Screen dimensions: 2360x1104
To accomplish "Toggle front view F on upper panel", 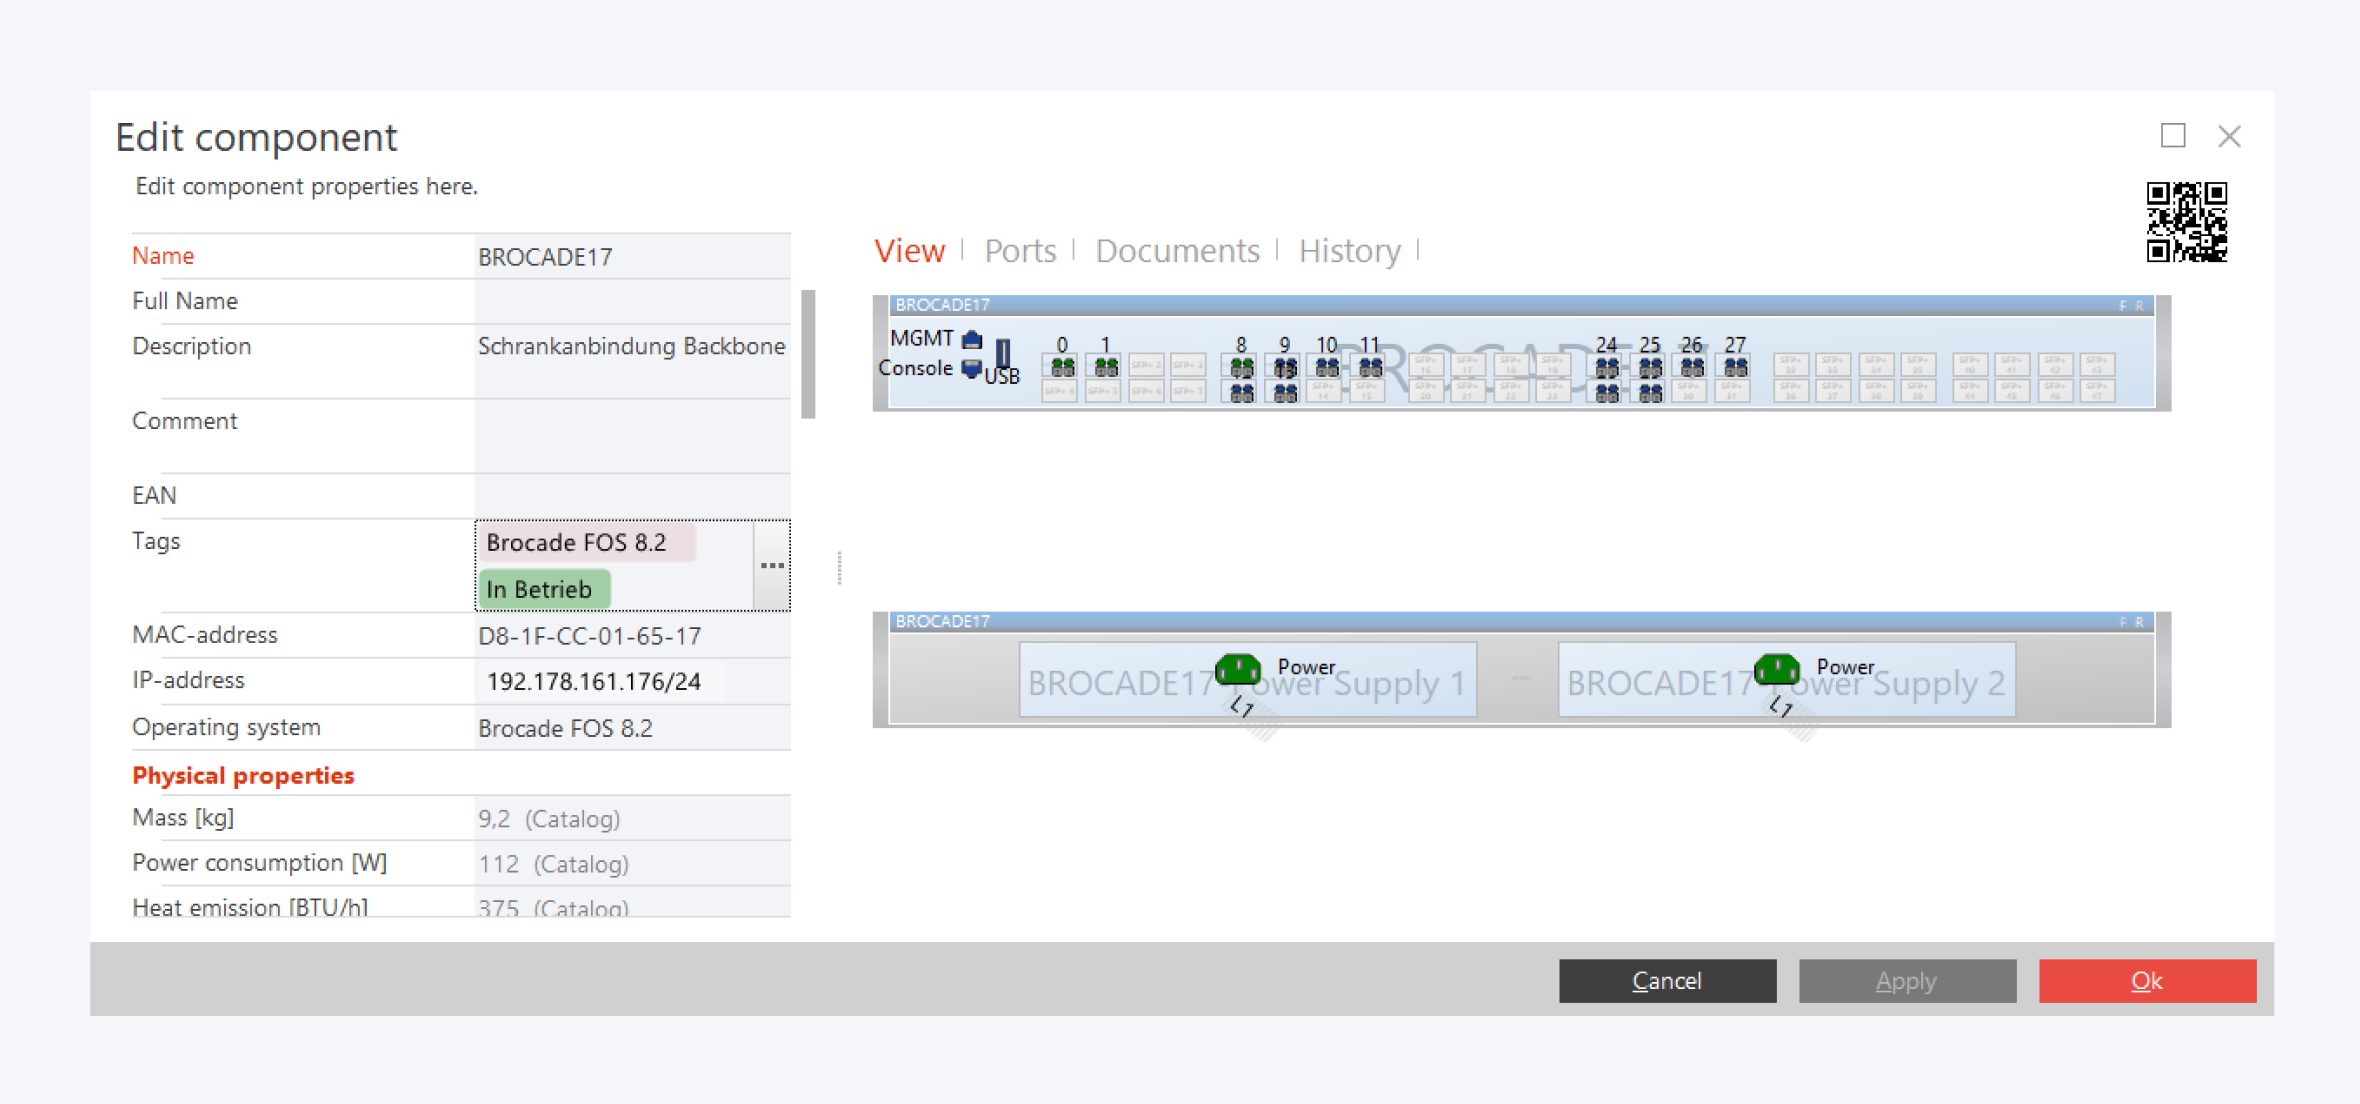I will pos(2122,306).
